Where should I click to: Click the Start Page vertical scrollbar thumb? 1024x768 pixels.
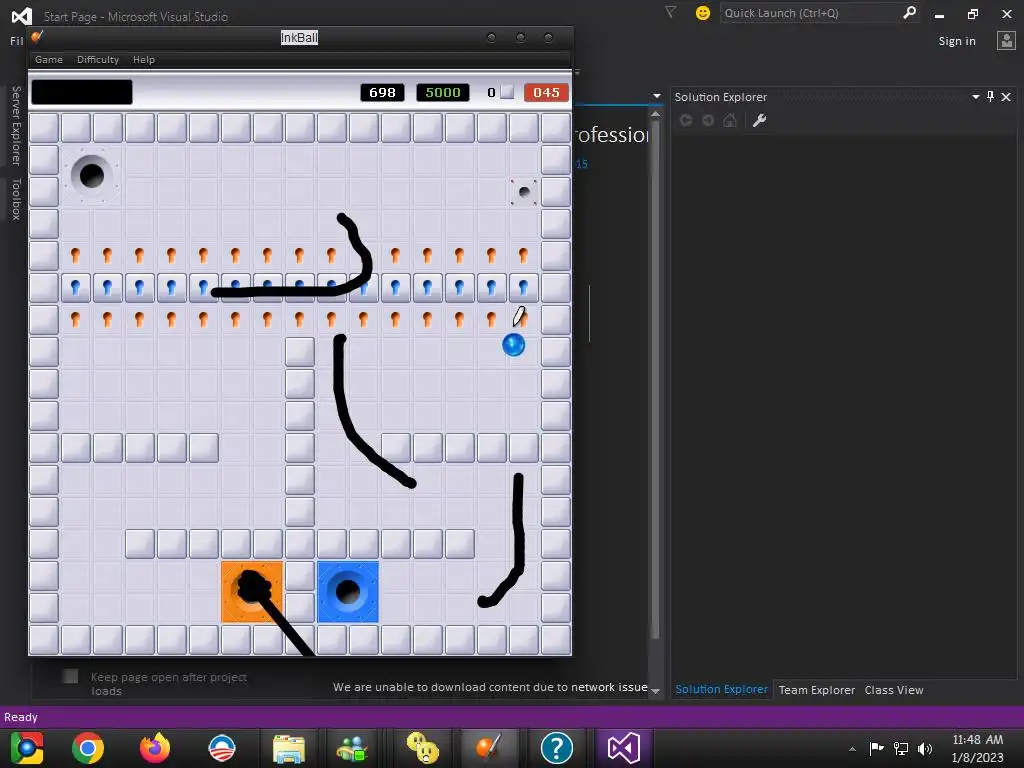point(655,379)
